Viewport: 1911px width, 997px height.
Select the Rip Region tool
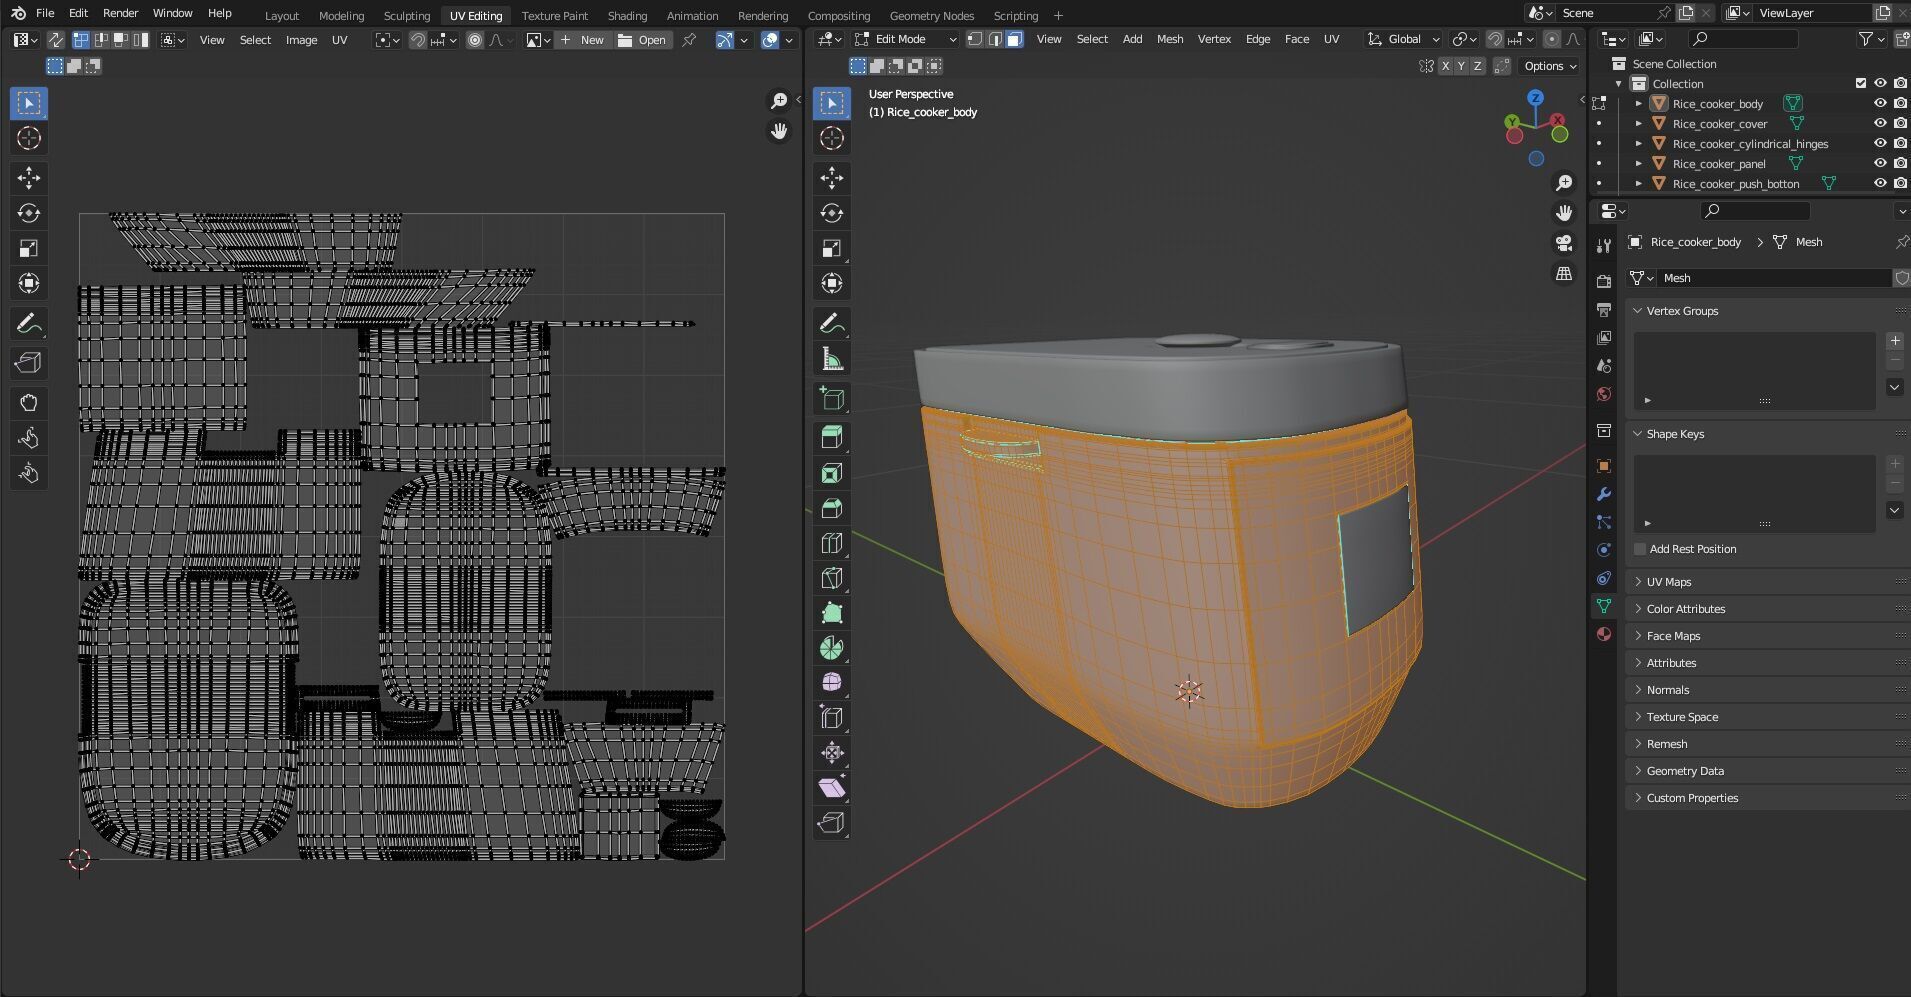coord(832,823)
